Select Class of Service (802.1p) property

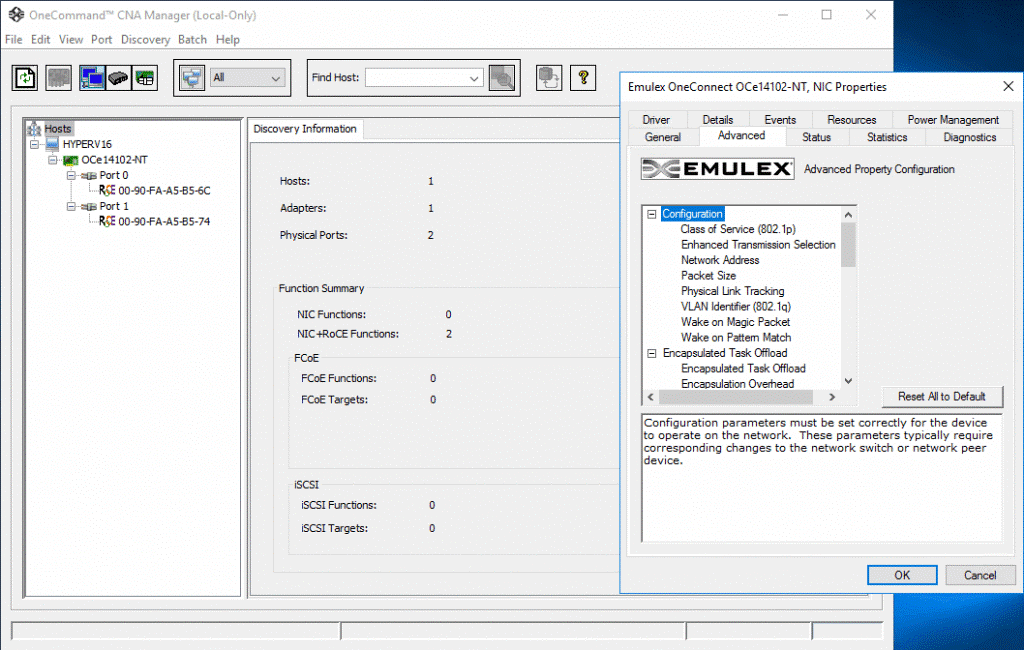(738, 229)
